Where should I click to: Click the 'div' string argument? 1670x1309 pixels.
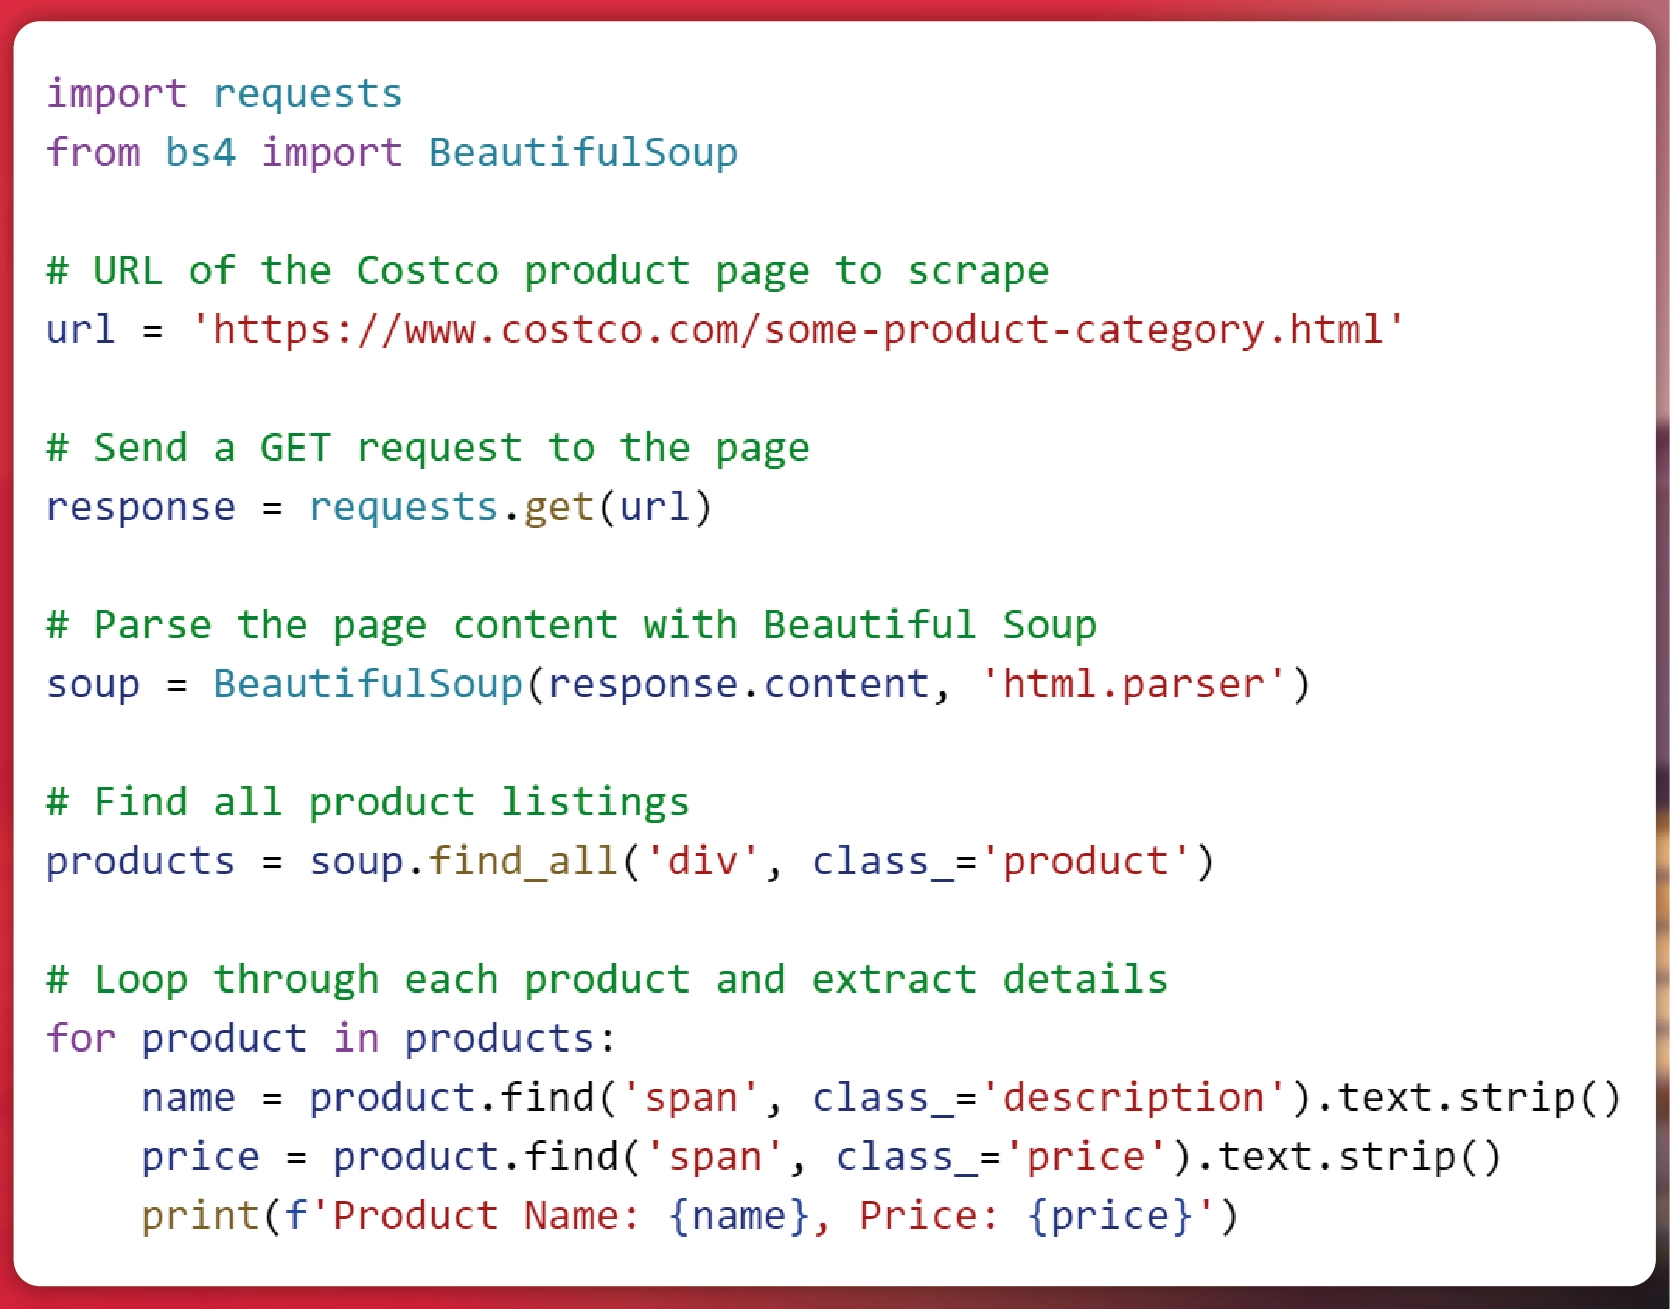click(x=703, y=861)
